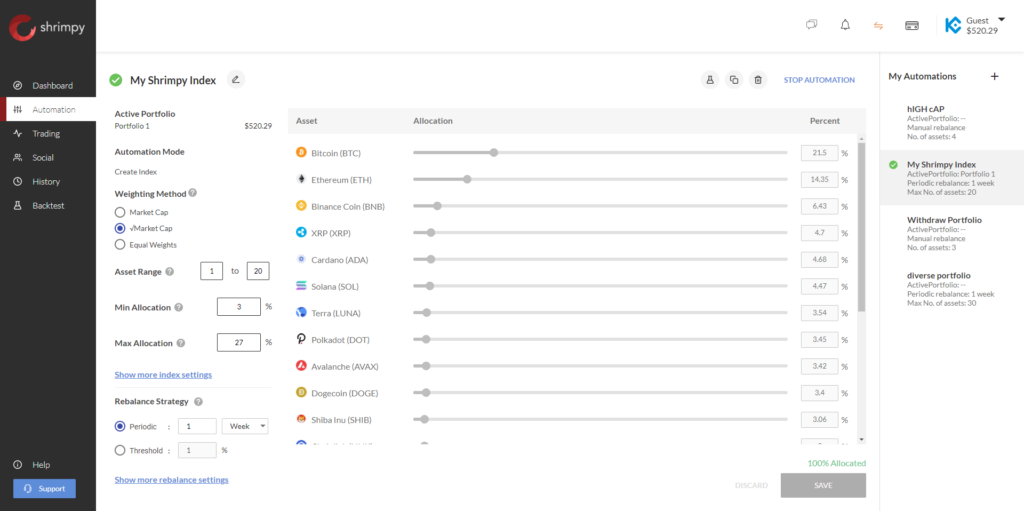
Task: Click the asset list scrollbar up arrow
Action: coord(861,139)
